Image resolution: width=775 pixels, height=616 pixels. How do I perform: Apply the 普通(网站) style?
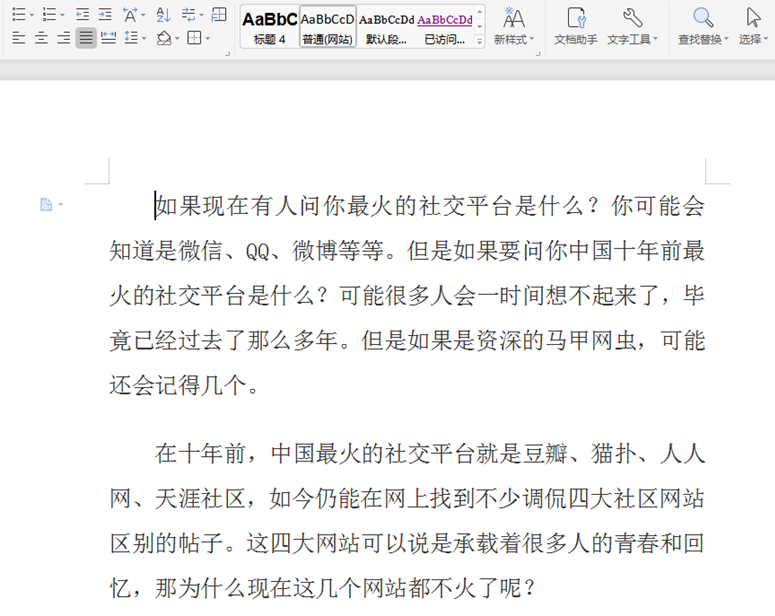(x=327, y=27)
